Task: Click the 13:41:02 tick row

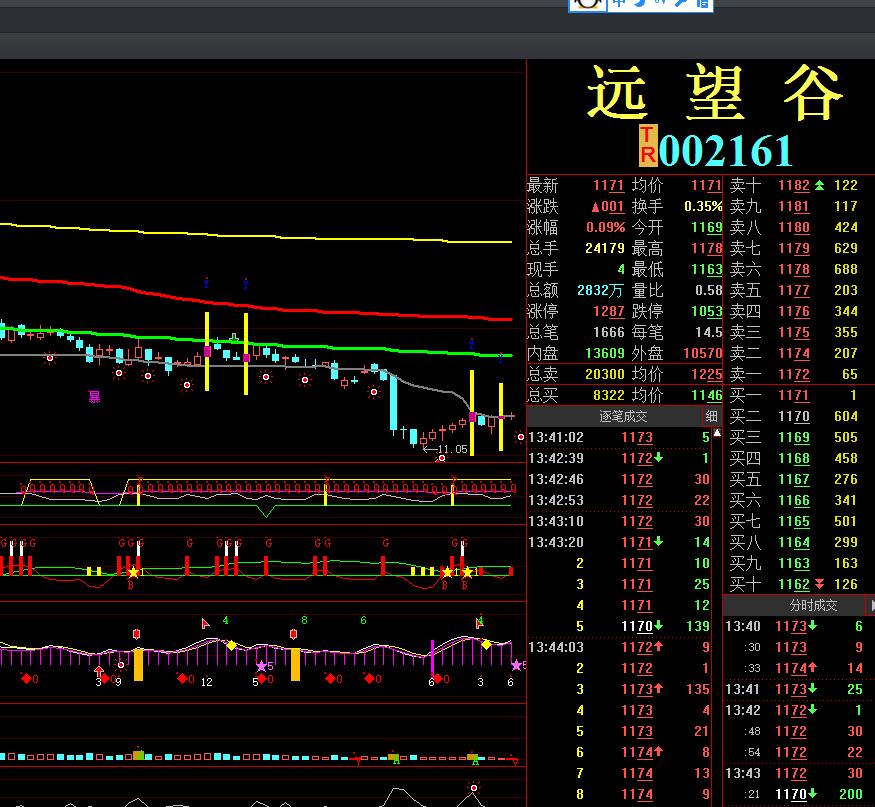Action: (619, 437)
